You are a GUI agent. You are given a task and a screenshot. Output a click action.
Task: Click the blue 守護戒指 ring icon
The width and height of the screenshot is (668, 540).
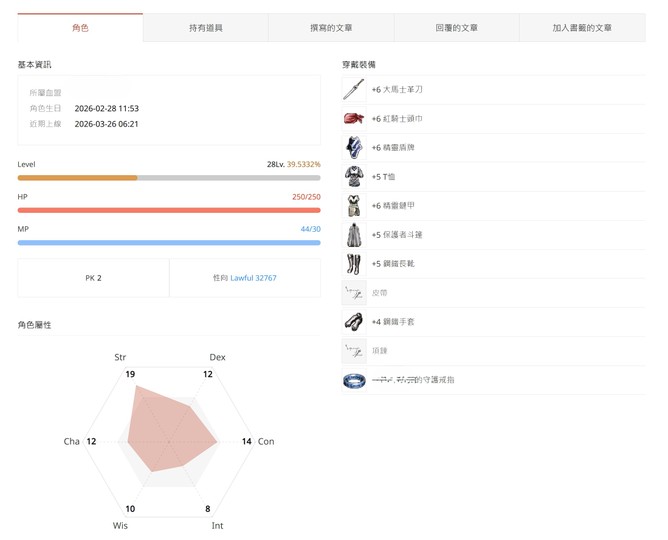353,381
